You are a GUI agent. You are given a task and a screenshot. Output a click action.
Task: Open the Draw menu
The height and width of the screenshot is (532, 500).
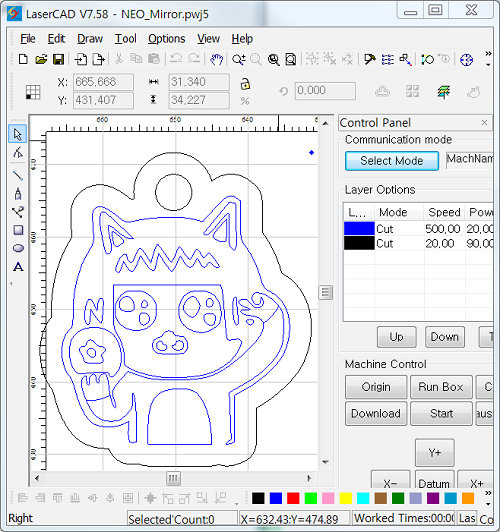click(x=90, y=39)
